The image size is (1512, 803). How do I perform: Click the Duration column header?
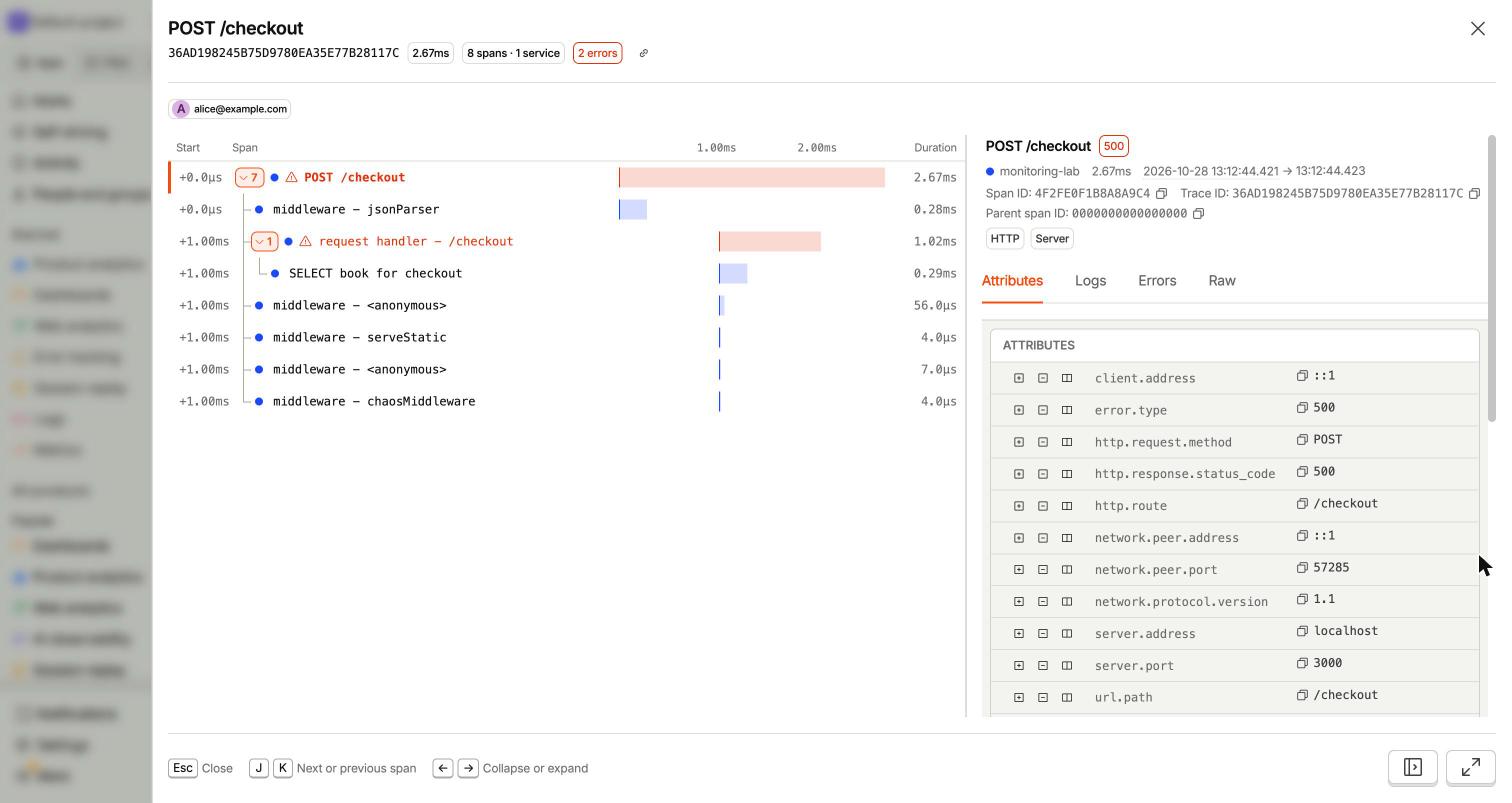click(935, 147)
